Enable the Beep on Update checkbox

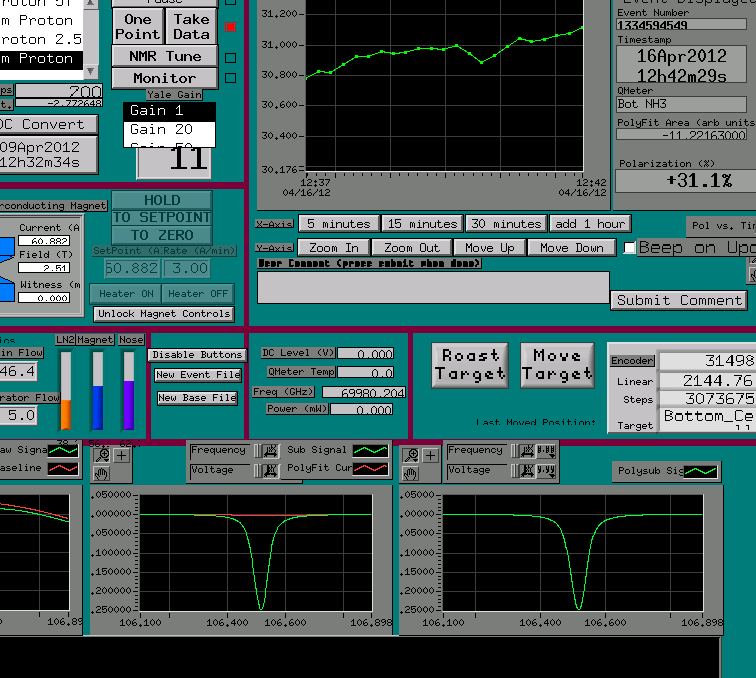tap(629, 248)
